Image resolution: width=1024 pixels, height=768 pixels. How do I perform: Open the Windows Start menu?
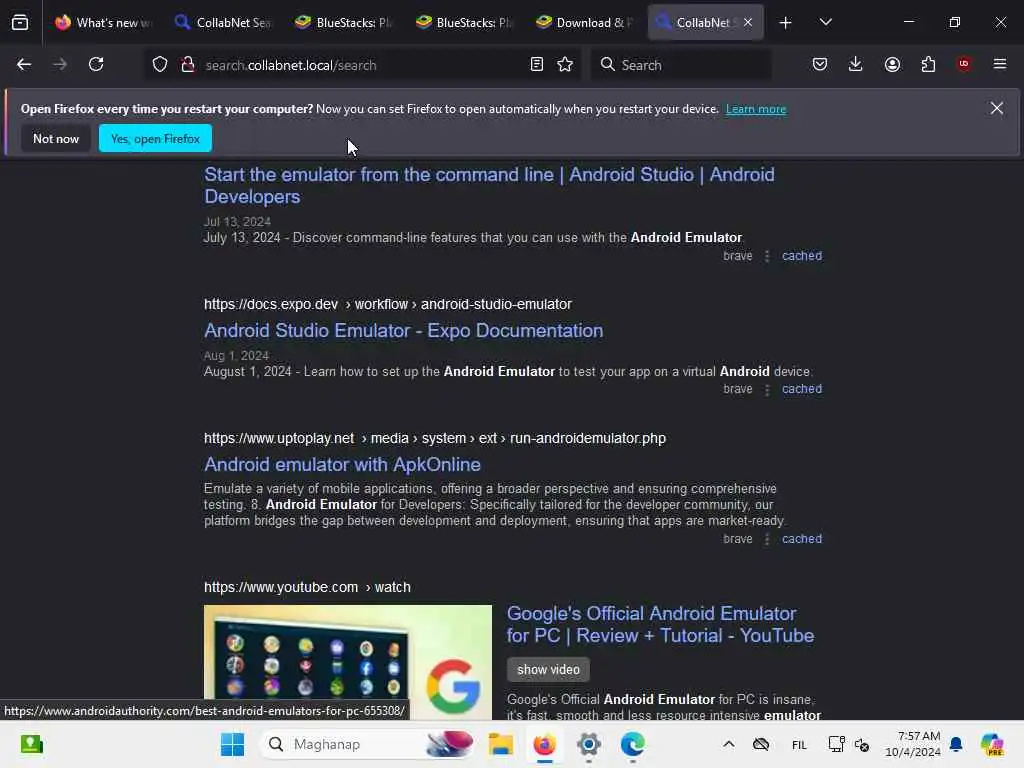click(x=232, y=744)
